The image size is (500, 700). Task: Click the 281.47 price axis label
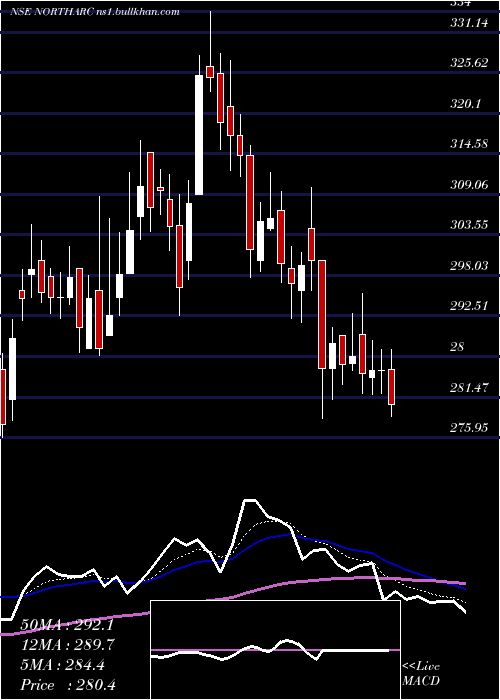coord(469,387)
